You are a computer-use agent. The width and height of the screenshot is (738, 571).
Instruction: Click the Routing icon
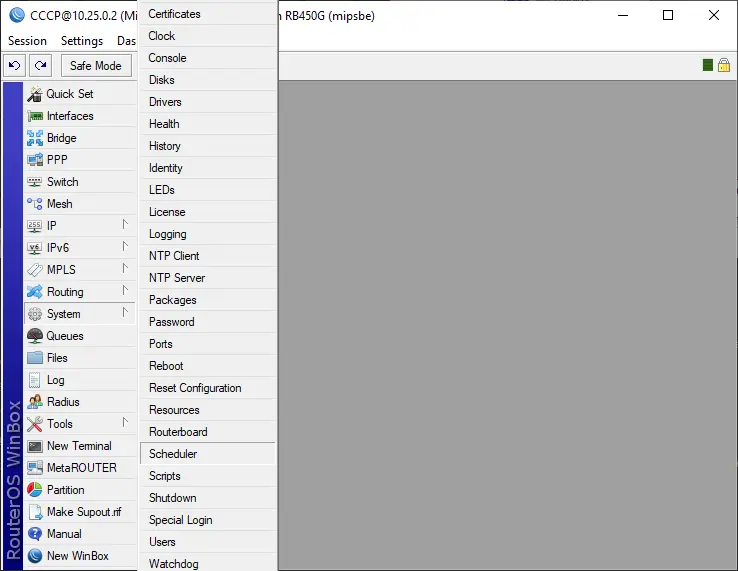(x=35, y=292)
